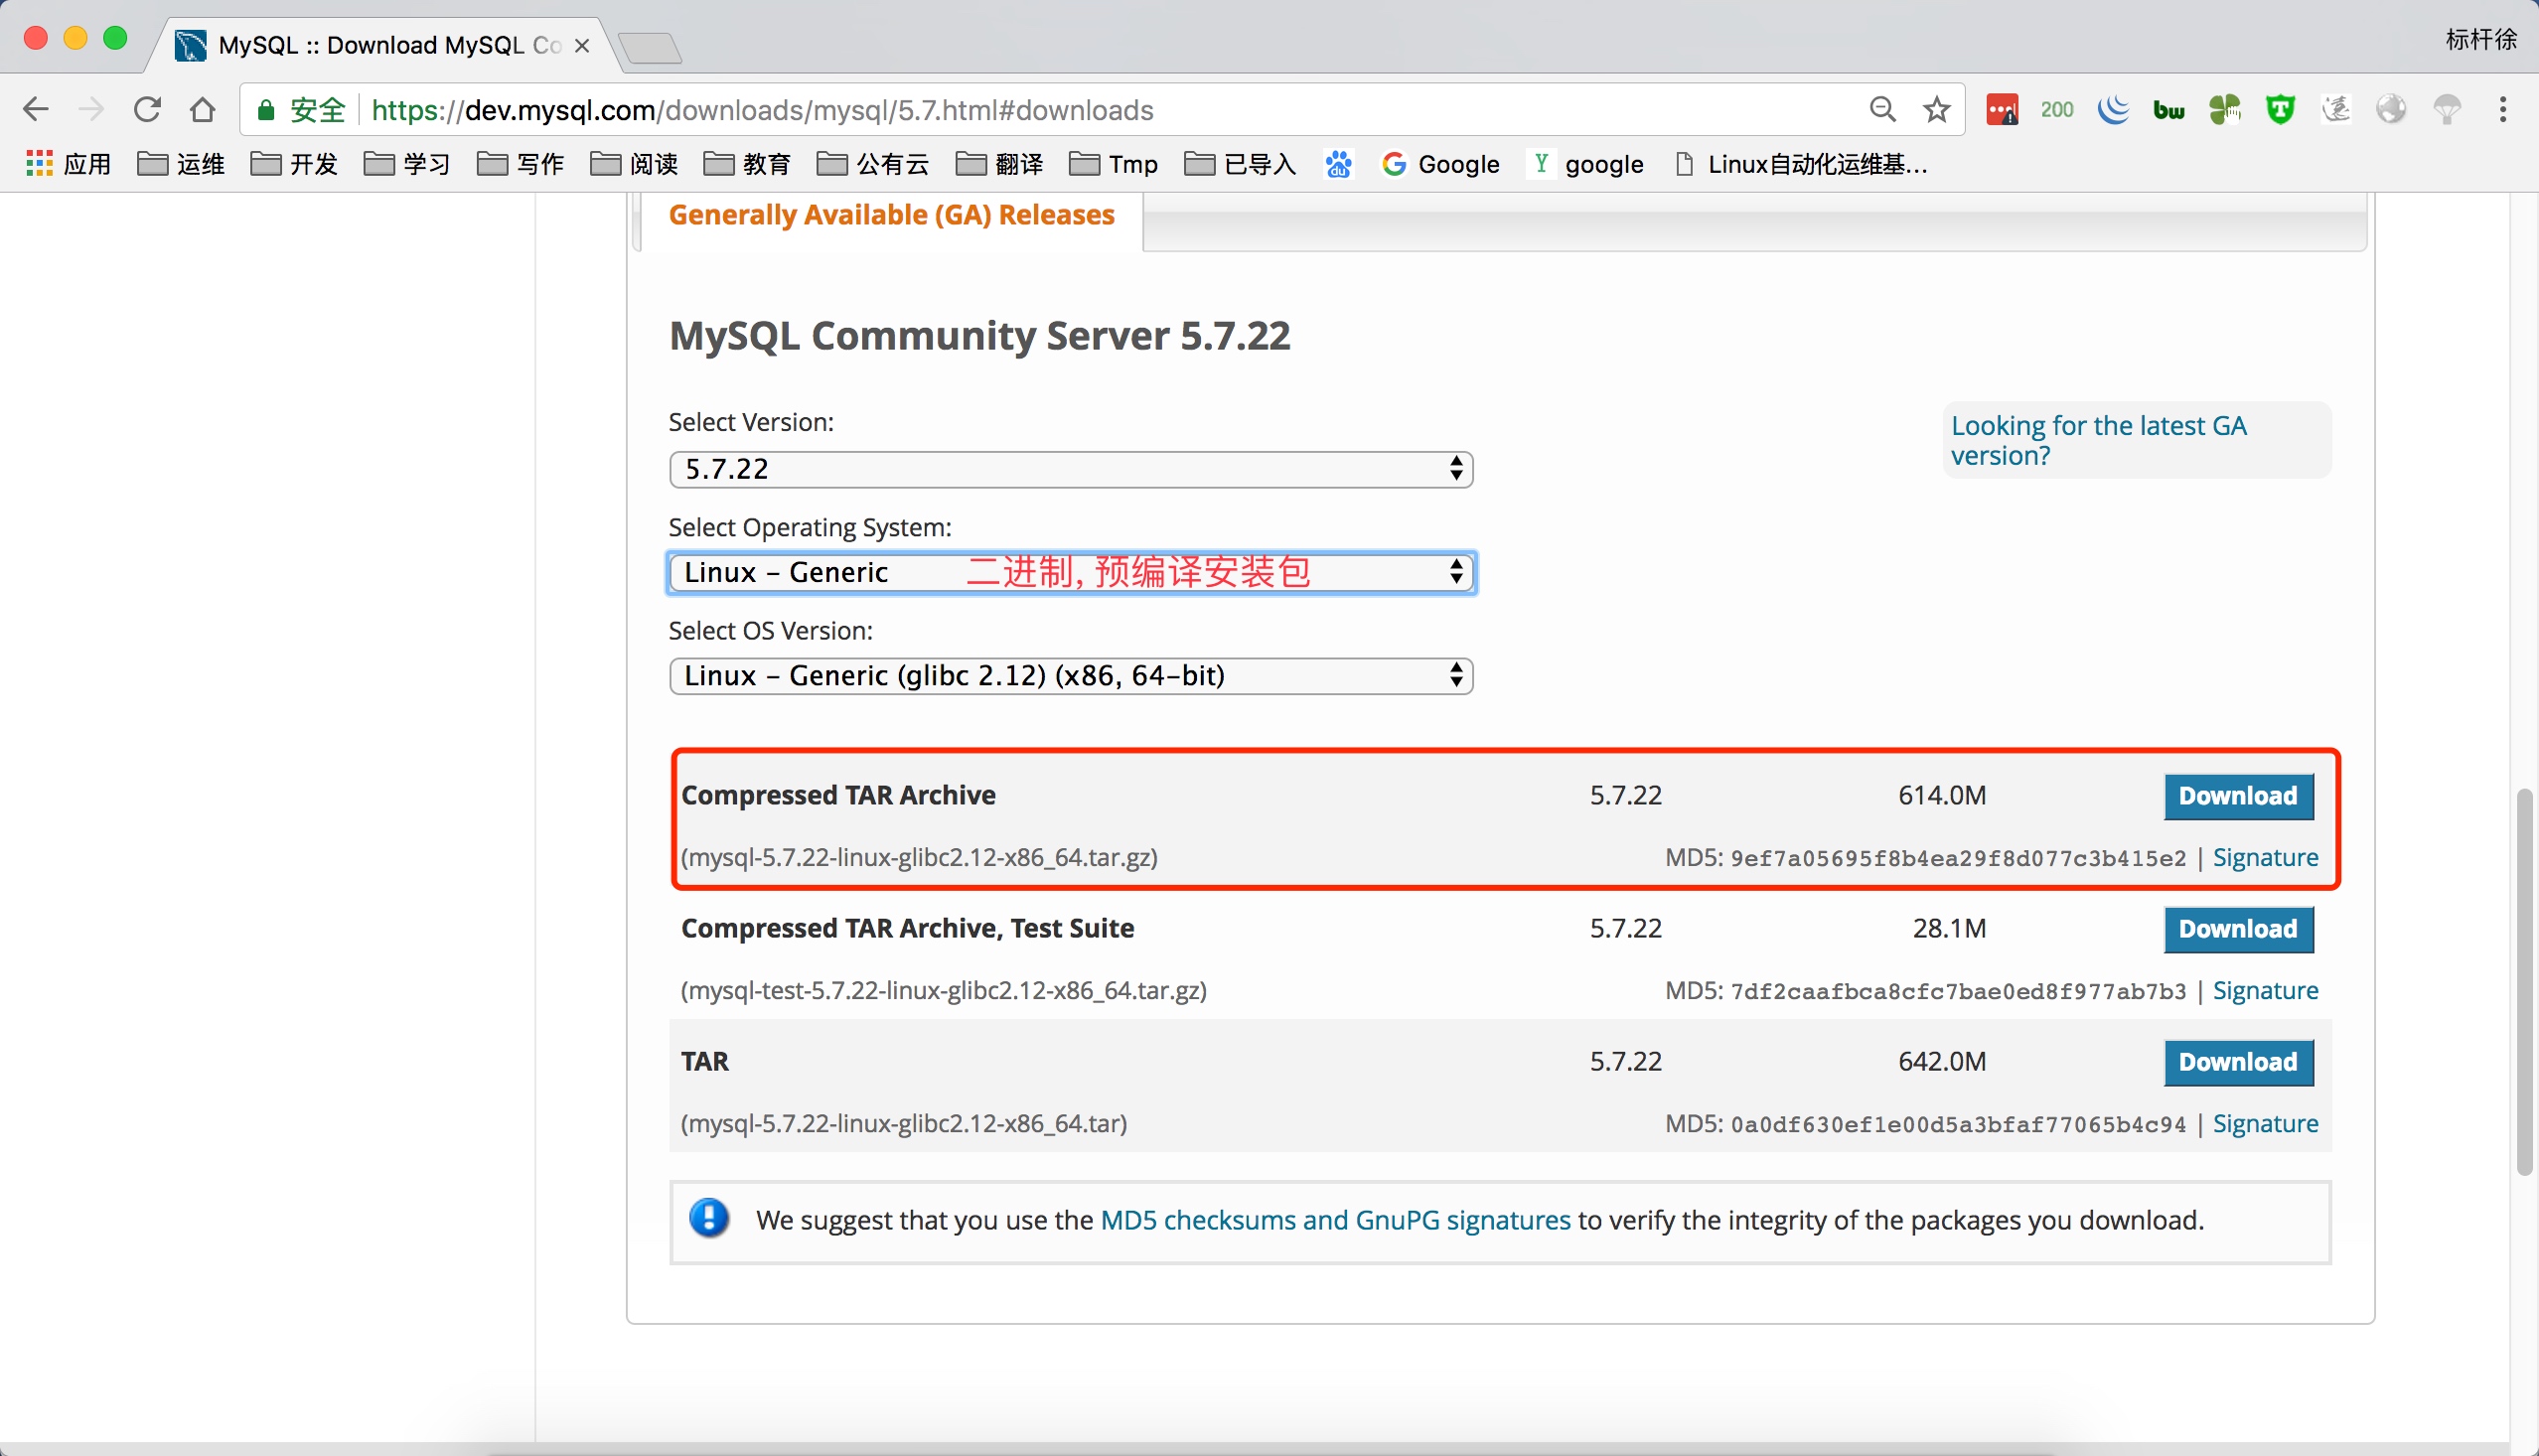The width and height of the screenshot is (2539, 1456).
Task: Go back to the previous page
Action: 36,109
